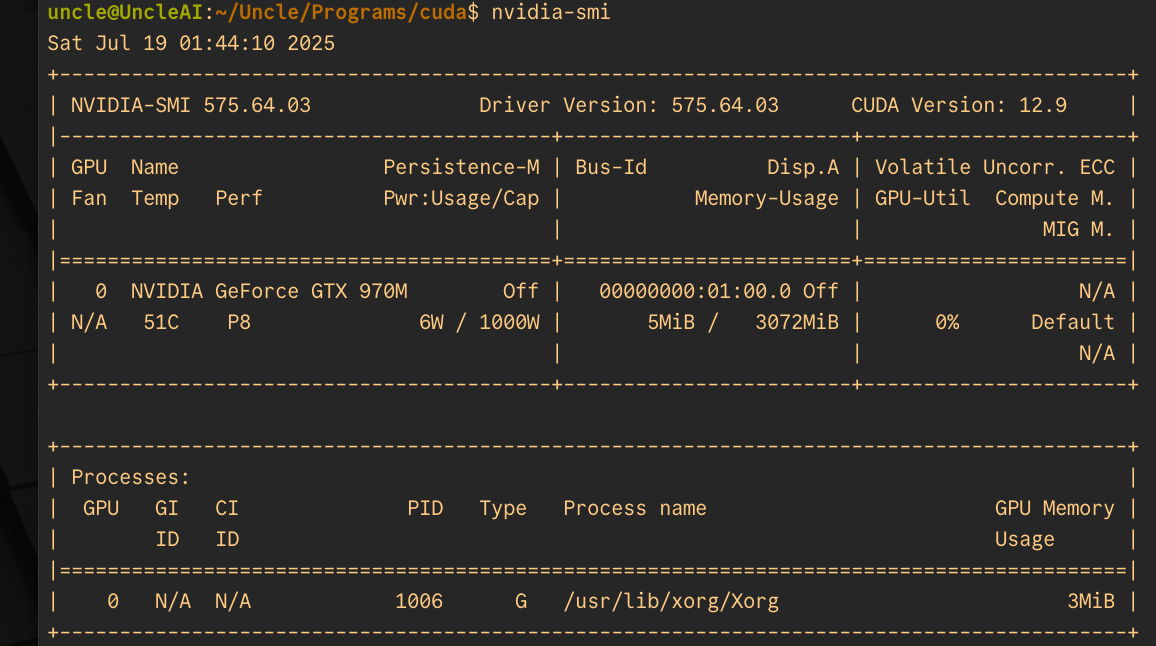The height and width of the screenshot is (646, 1156).
Task: Click the 'Disp.A' column header
Action: (803, 167)
